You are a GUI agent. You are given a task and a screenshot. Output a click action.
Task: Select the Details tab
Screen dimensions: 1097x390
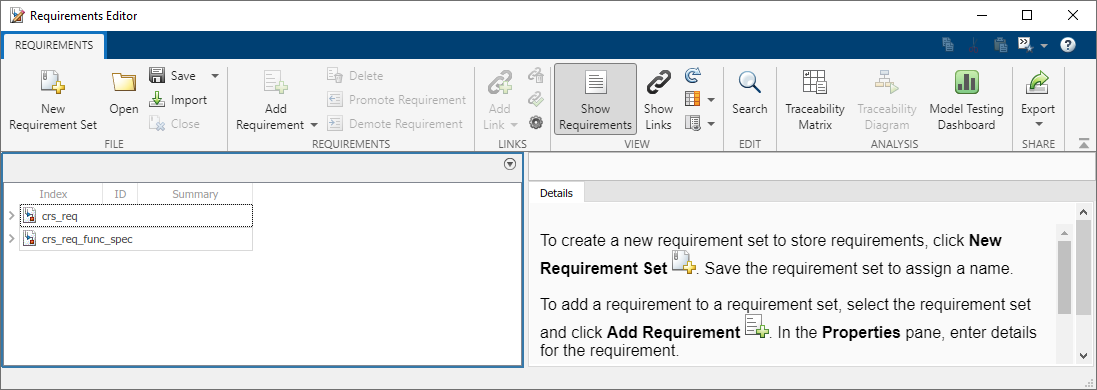(x=557, y=193)
